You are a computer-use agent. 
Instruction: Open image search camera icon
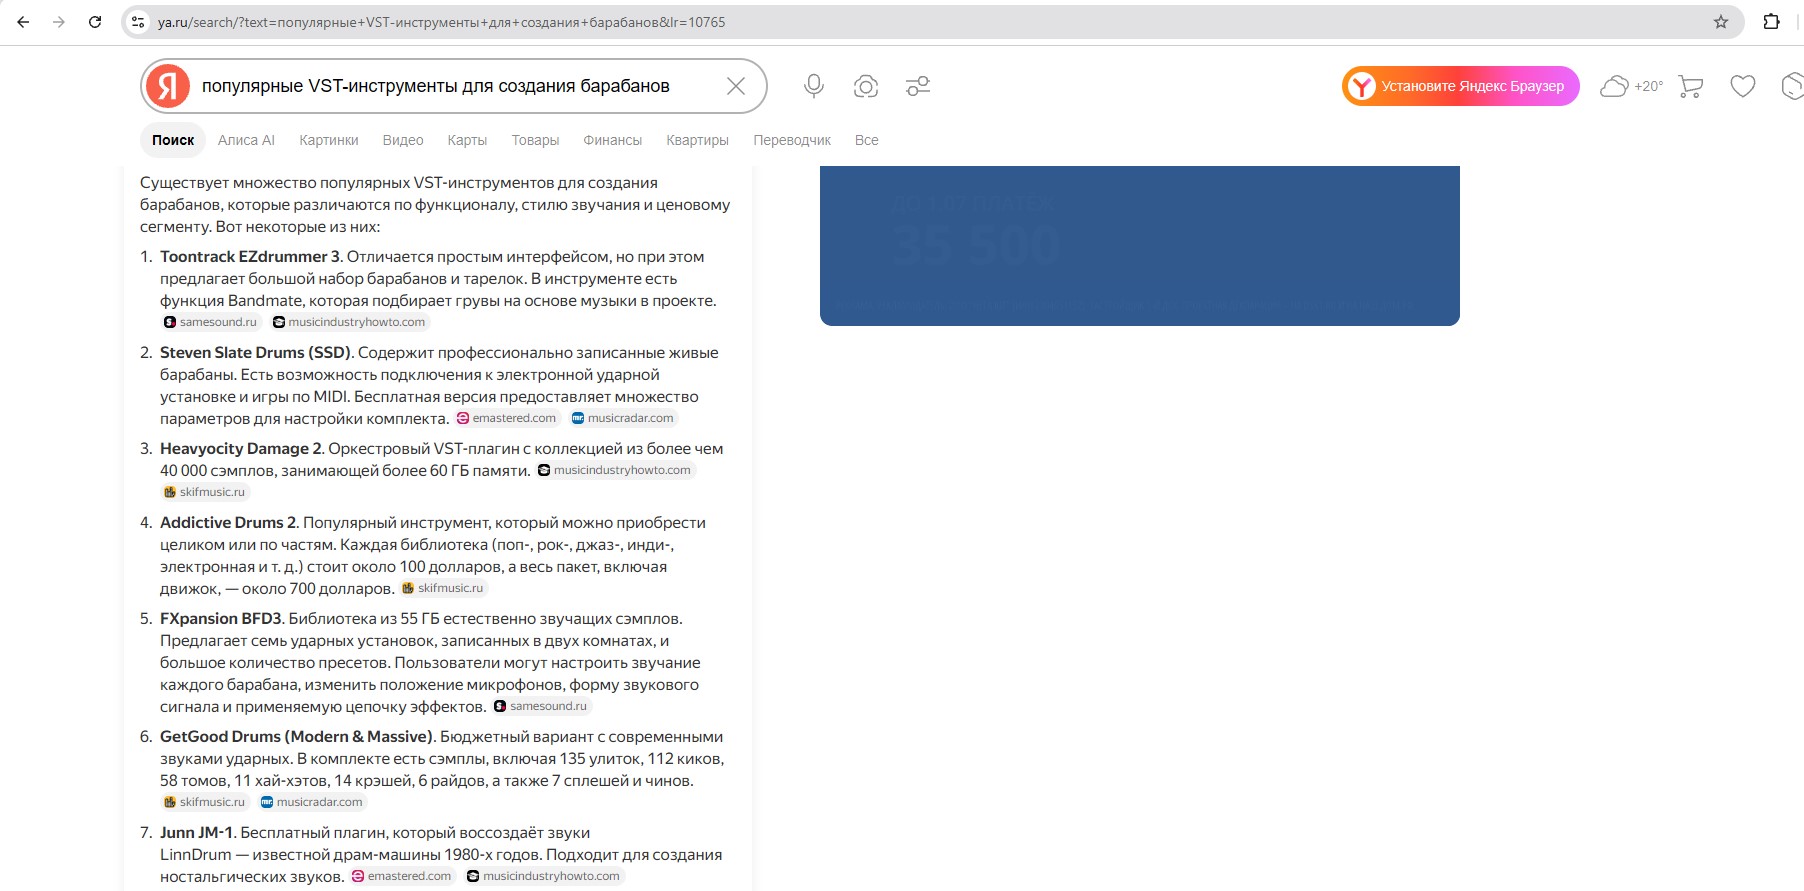point(866,86)
